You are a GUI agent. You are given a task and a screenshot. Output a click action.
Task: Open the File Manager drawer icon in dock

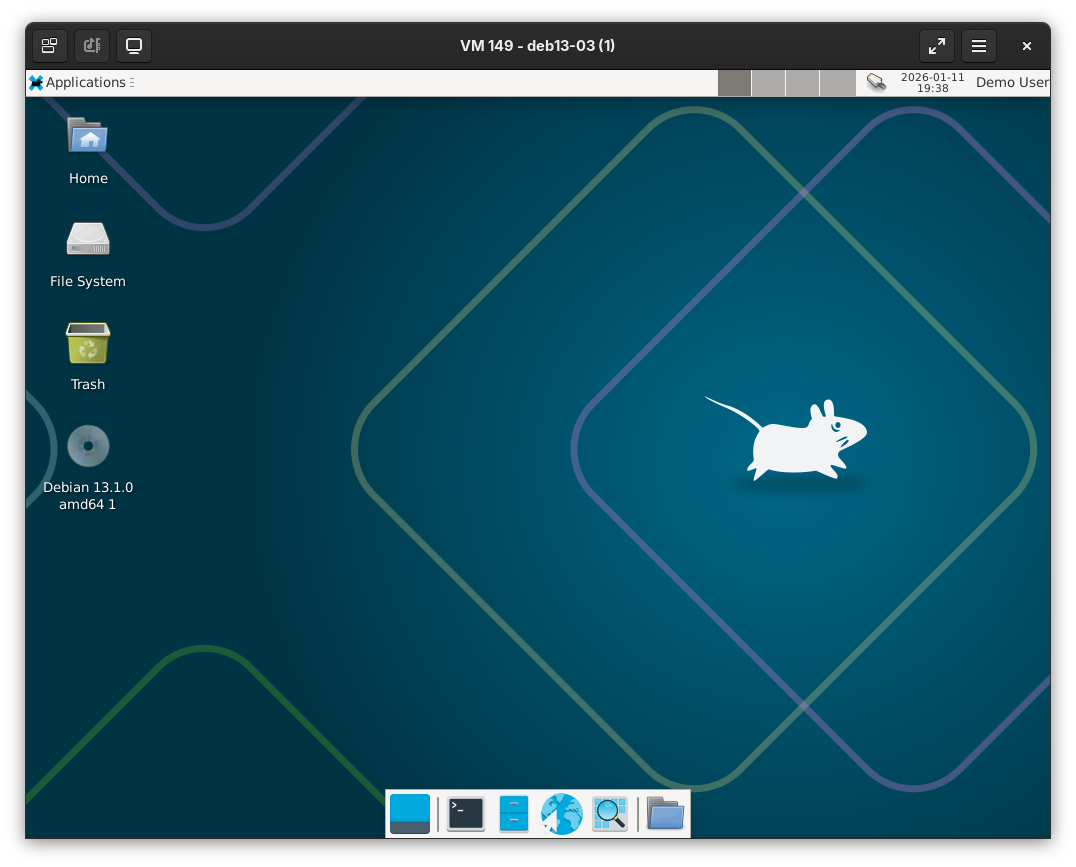(x=514, y=814)
